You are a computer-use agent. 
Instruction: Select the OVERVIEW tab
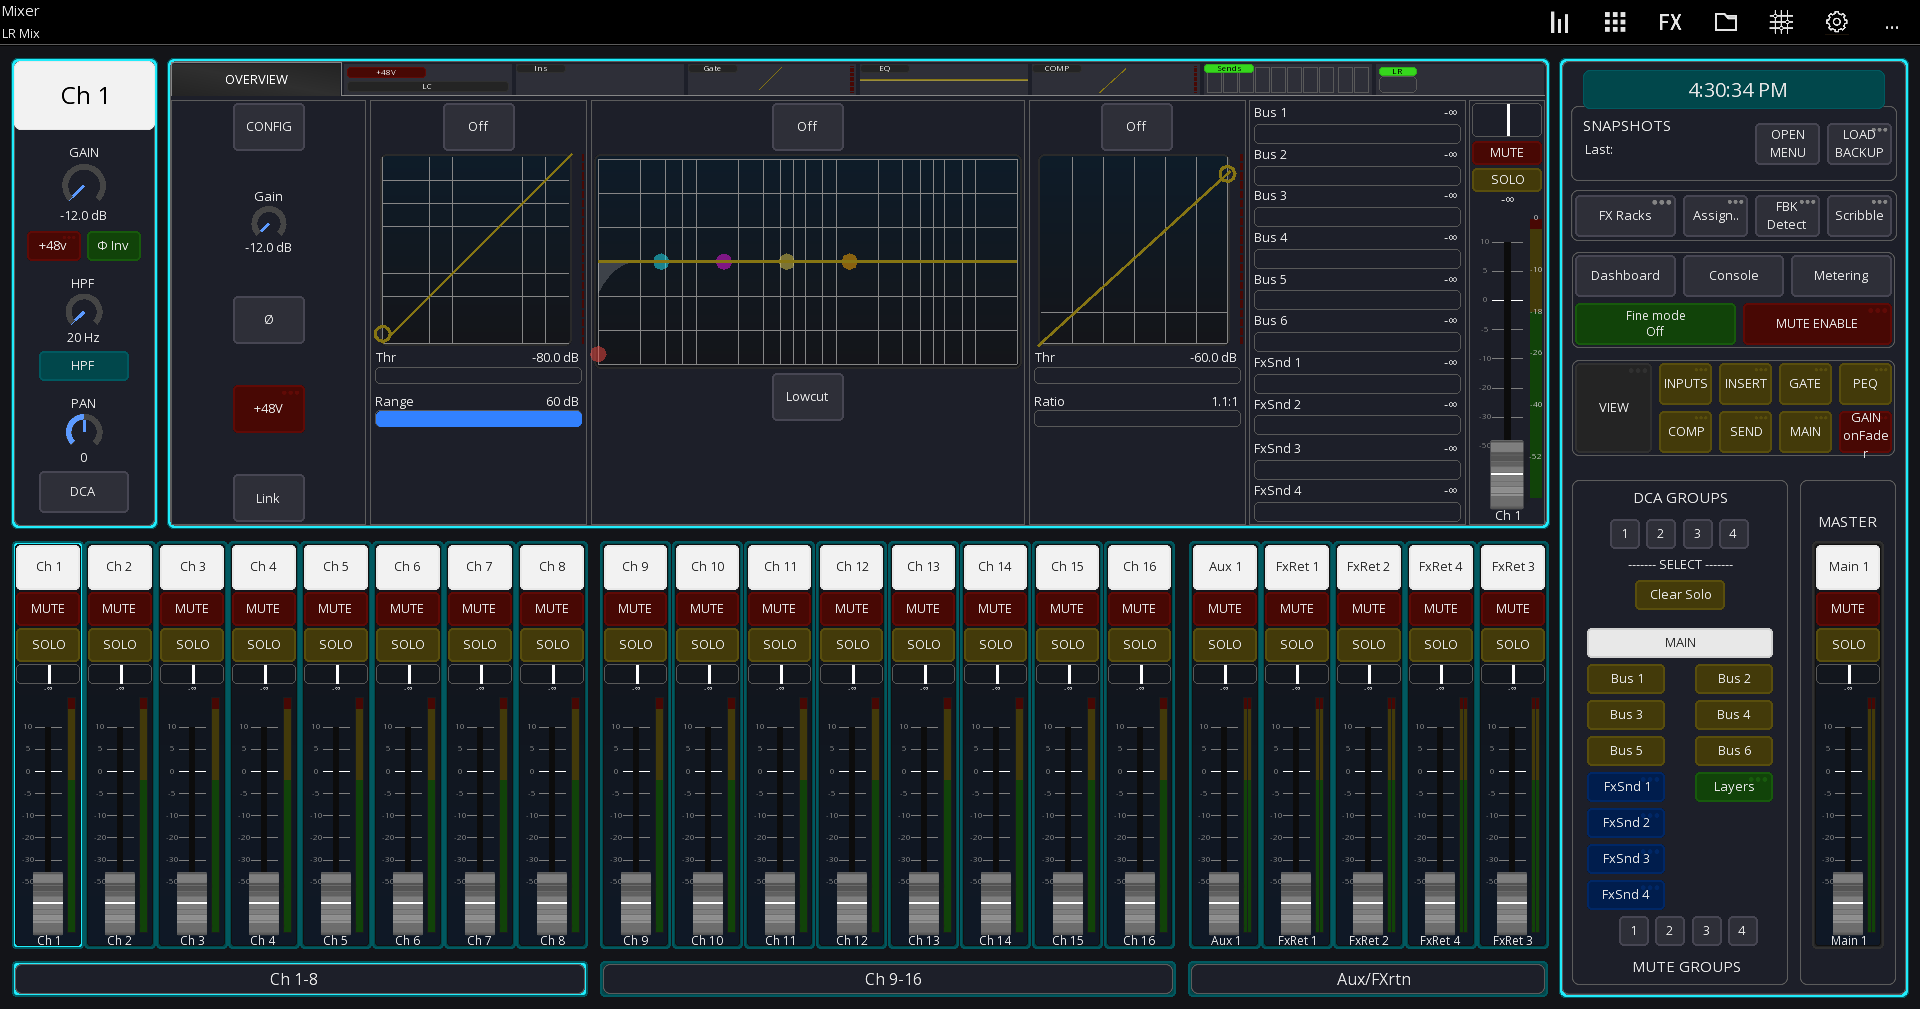pyautogui.click(x=257, y=79)
